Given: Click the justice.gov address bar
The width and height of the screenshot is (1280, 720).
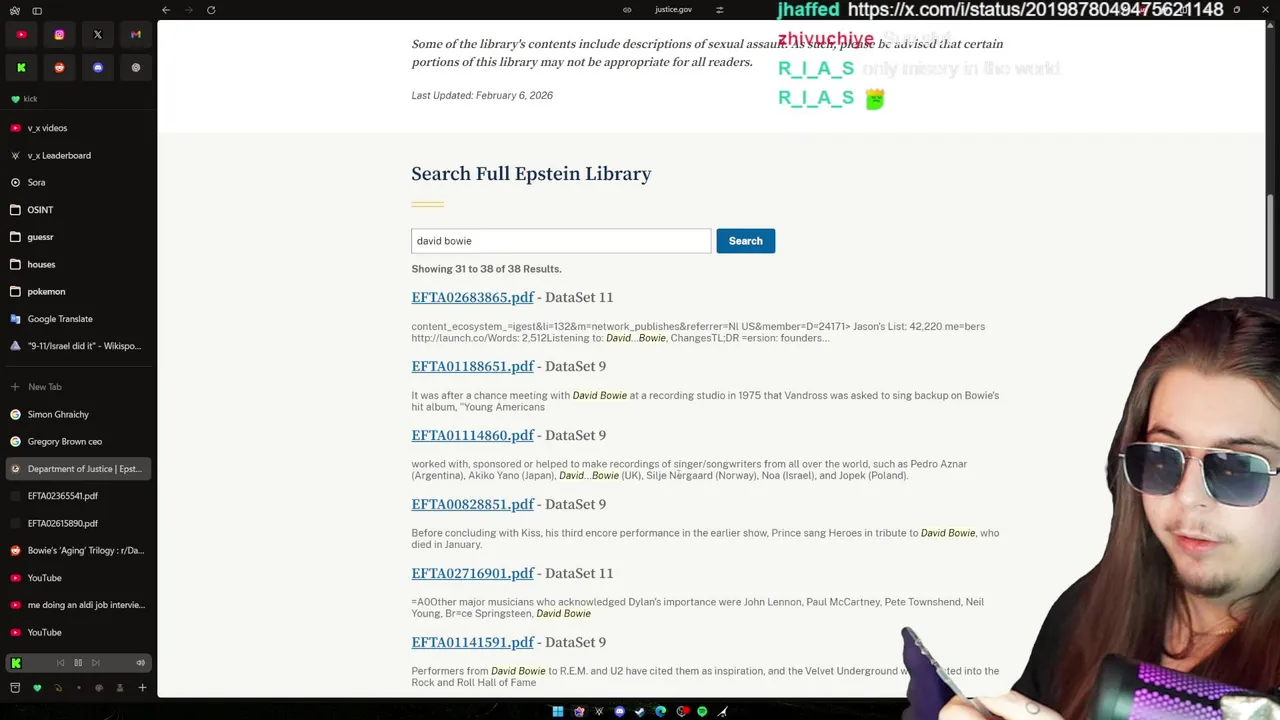Looking at the screenshot, I should 673,10.
